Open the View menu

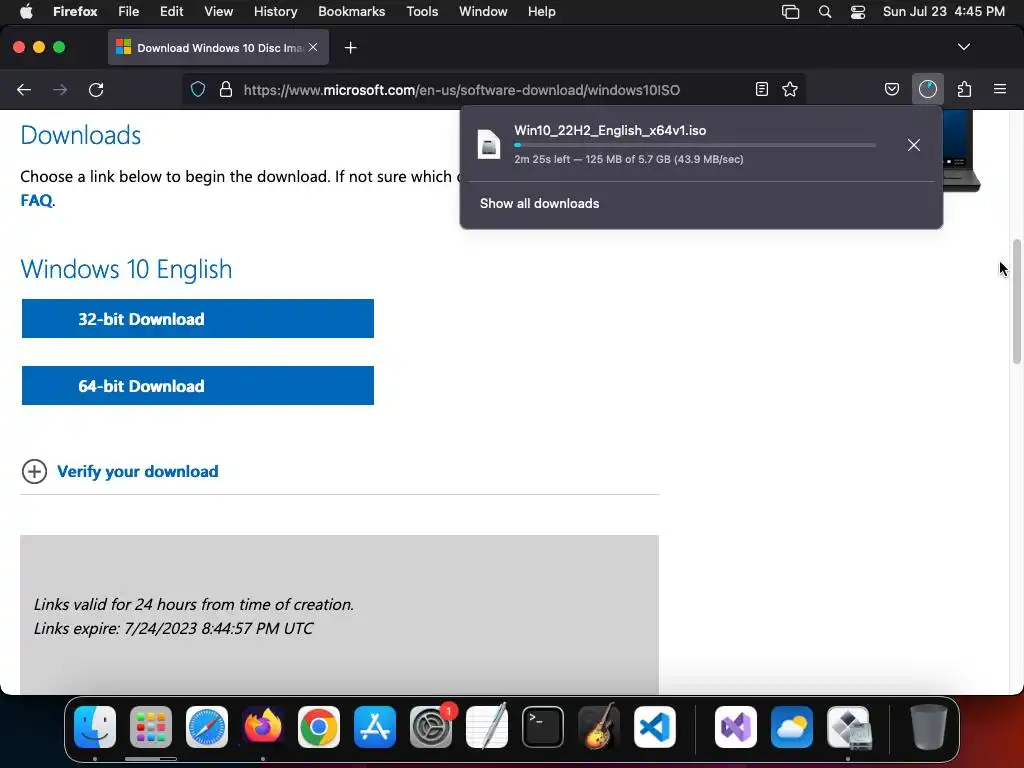(218, 12)
